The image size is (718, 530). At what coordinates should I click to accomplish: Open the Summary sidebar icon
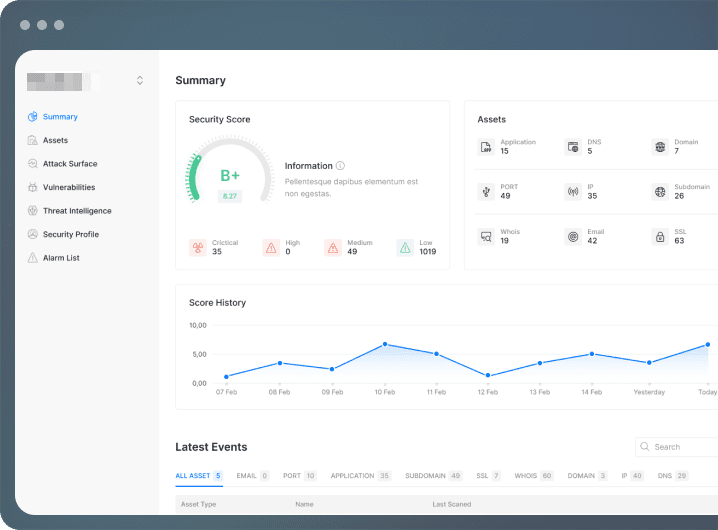click(33, 117)
